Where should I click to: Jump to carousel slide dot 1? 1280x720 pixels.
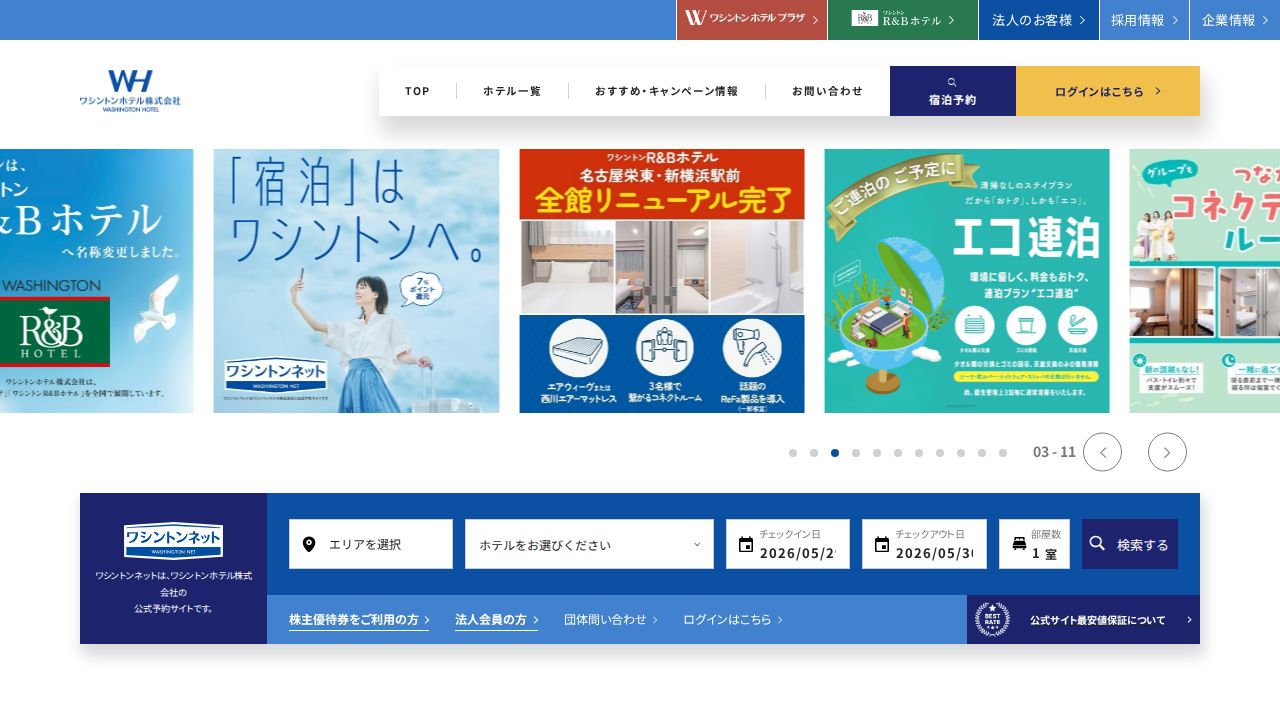click(x=793, y=453)
